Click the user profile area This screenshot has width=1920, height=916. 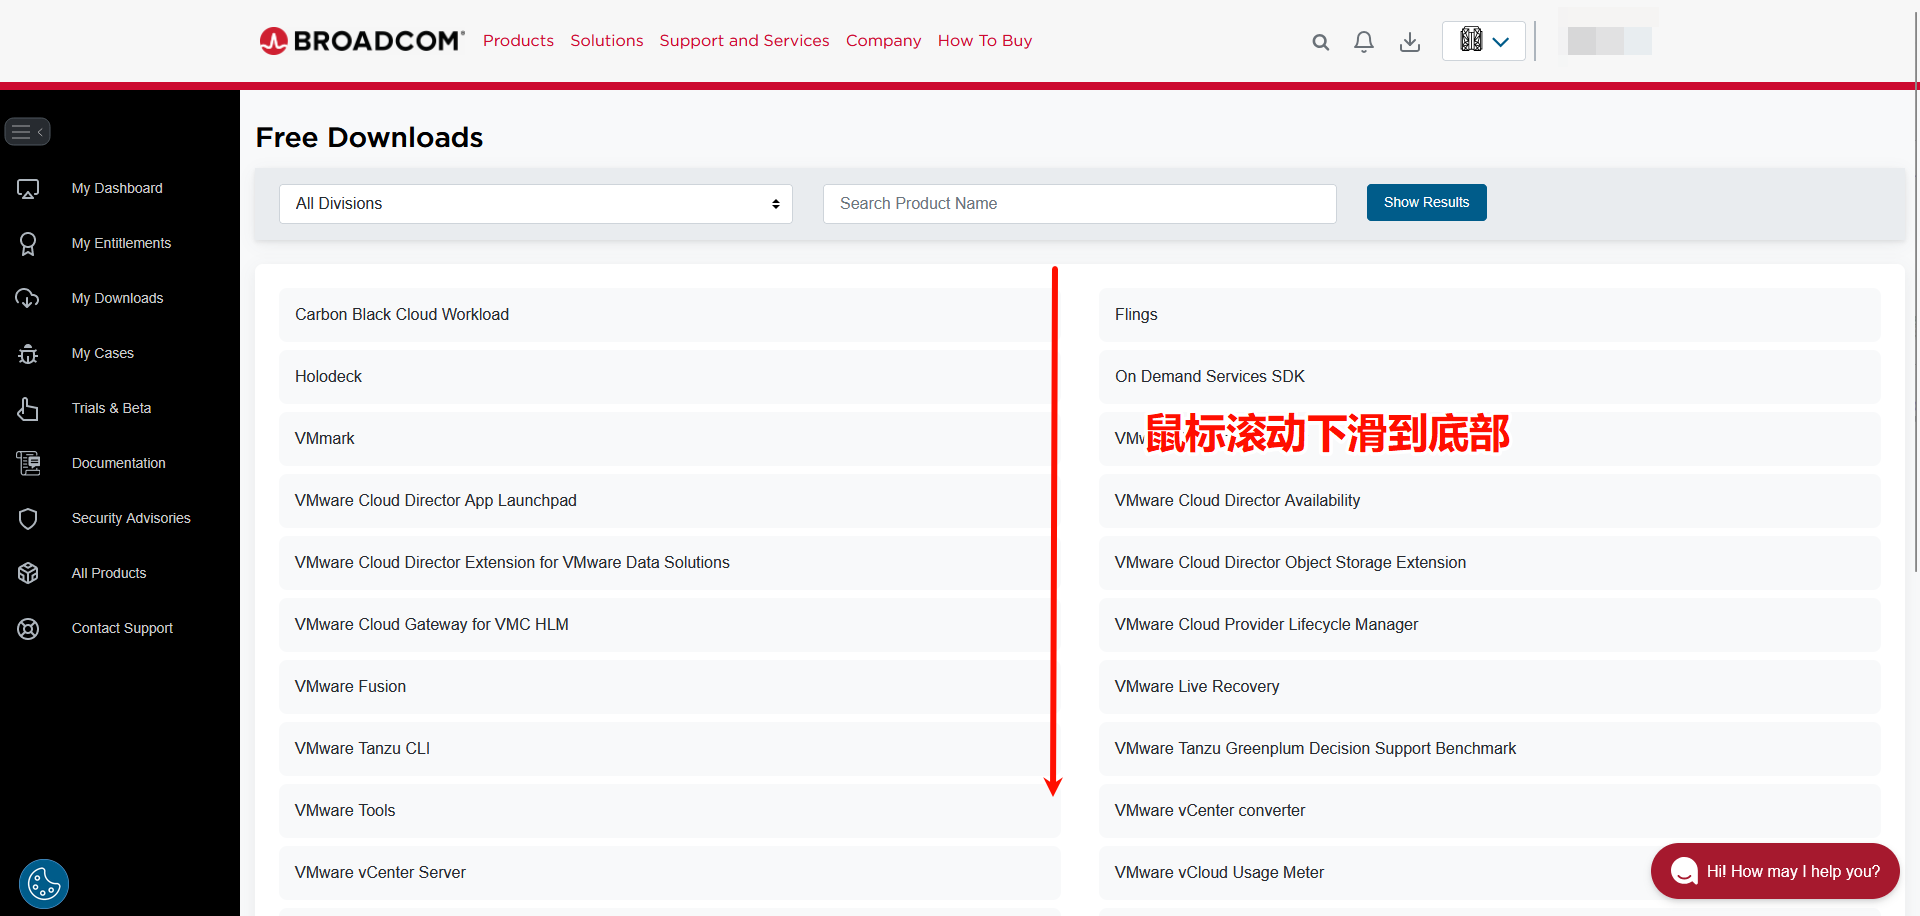pyautogui.click(x=1609, y=41)
